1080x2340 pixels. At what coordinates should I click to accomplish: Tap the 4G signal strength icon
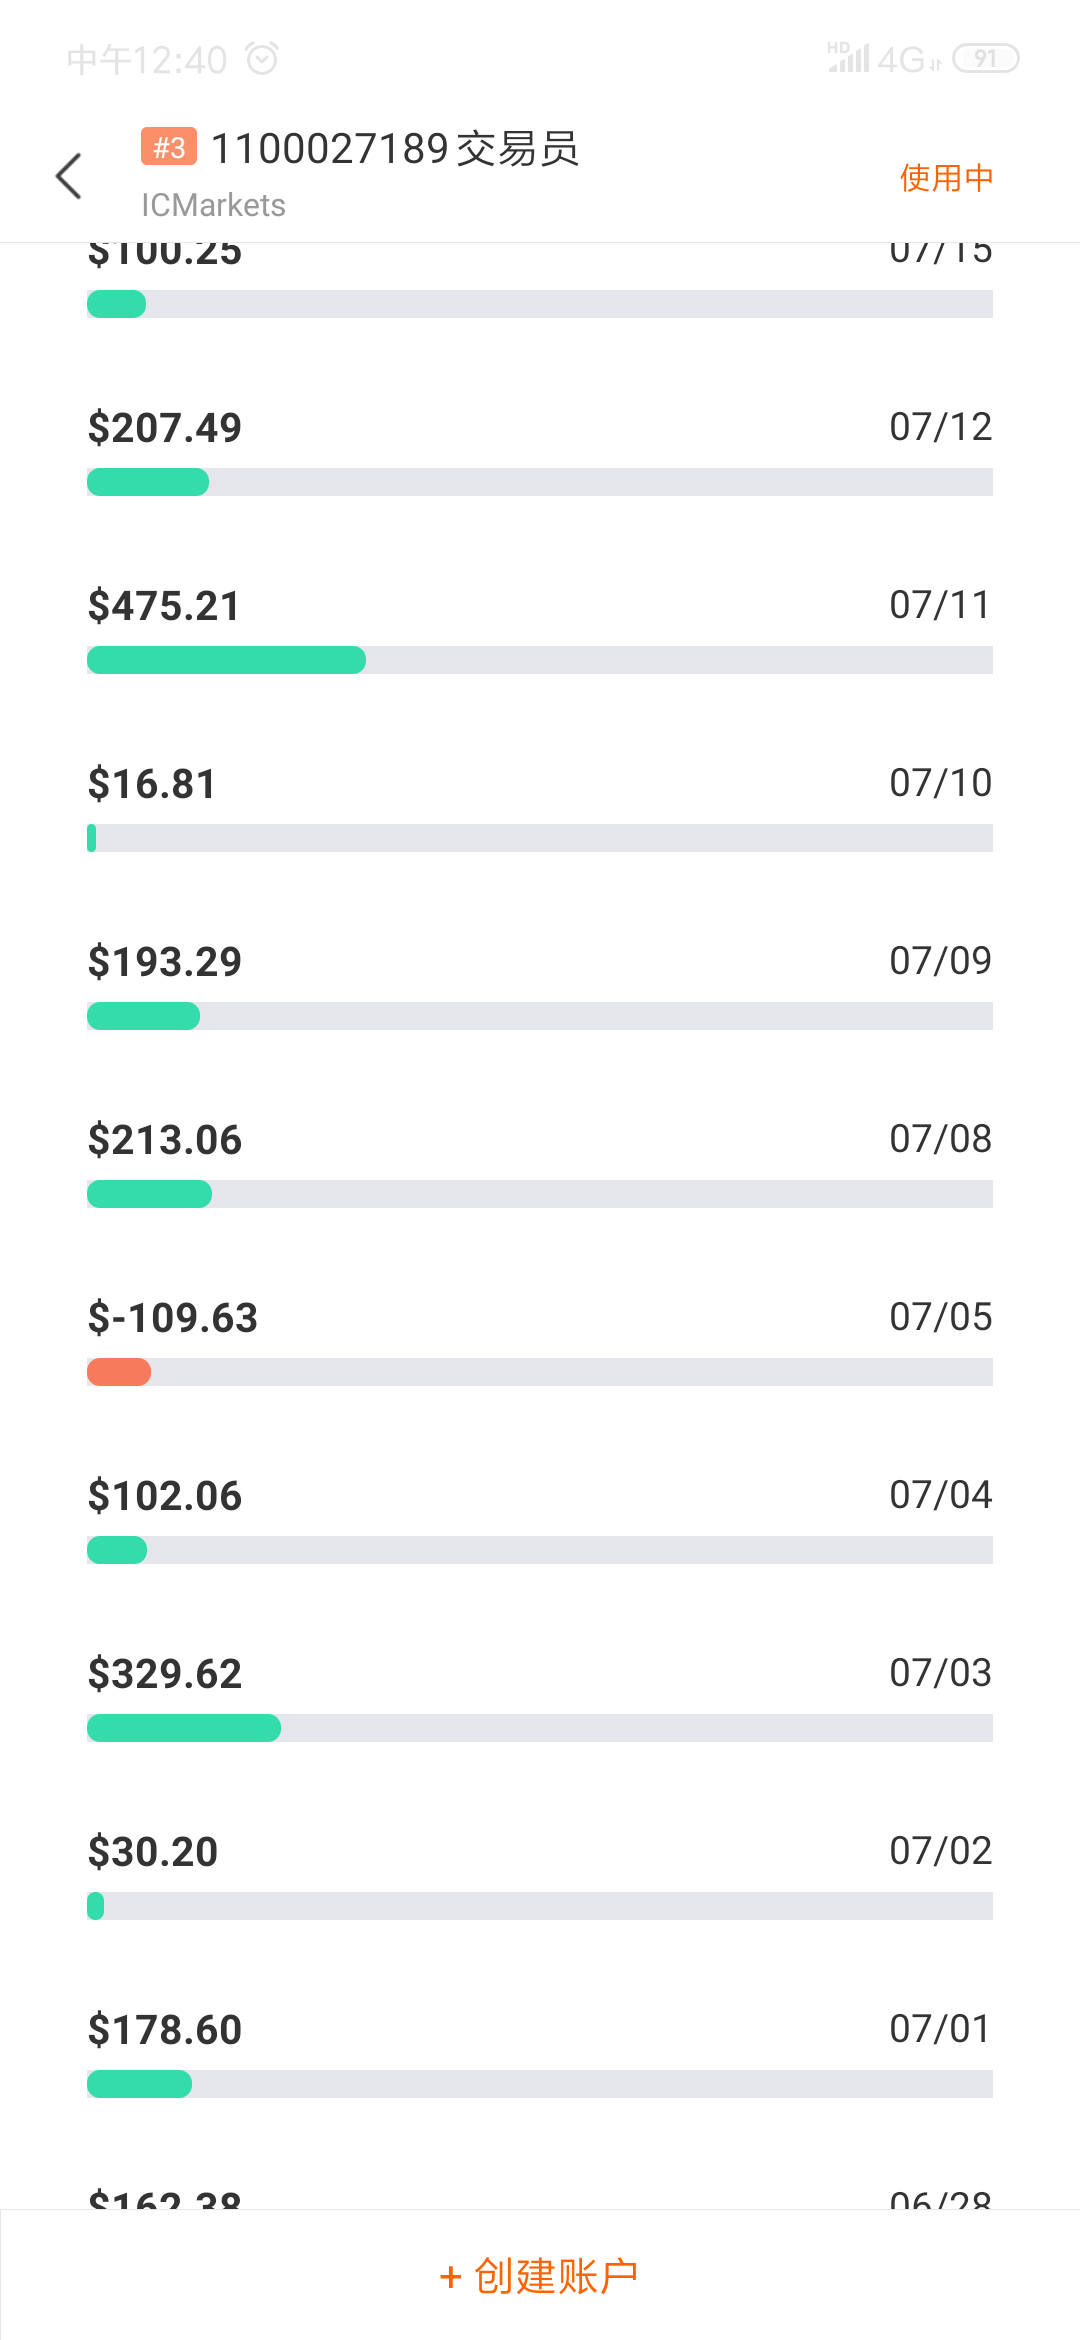[884, 59]
